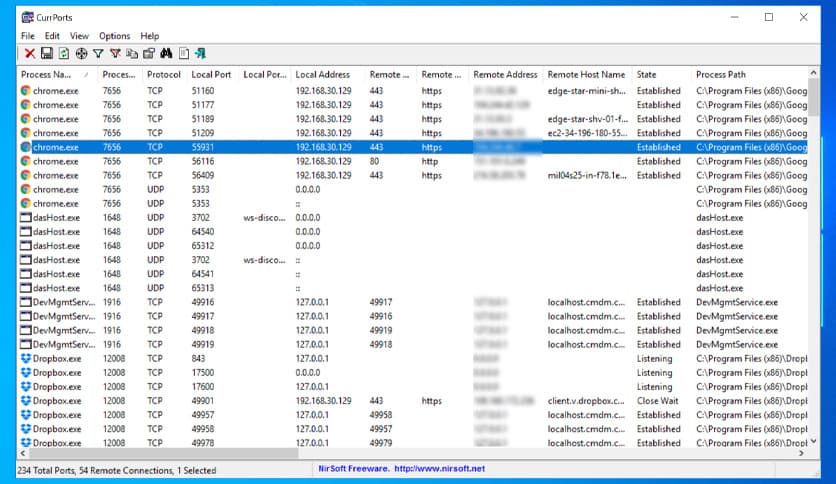836x484 pixels.
Task: Select the 'edge-star-mini-sh...' remote host cell
Action: tap(586, 91)
